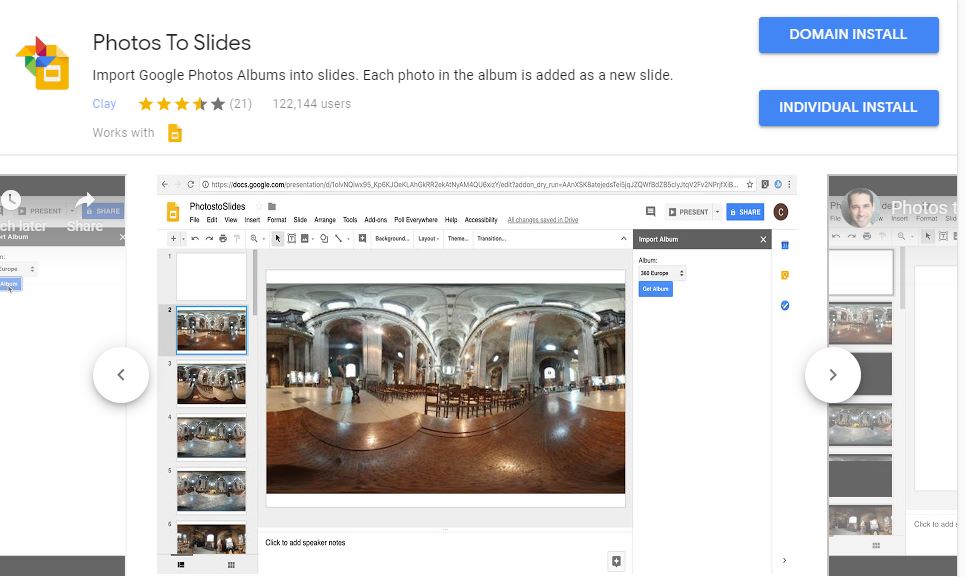
Task: Open Google Keep from the side panel
Action: click(784, 272)
